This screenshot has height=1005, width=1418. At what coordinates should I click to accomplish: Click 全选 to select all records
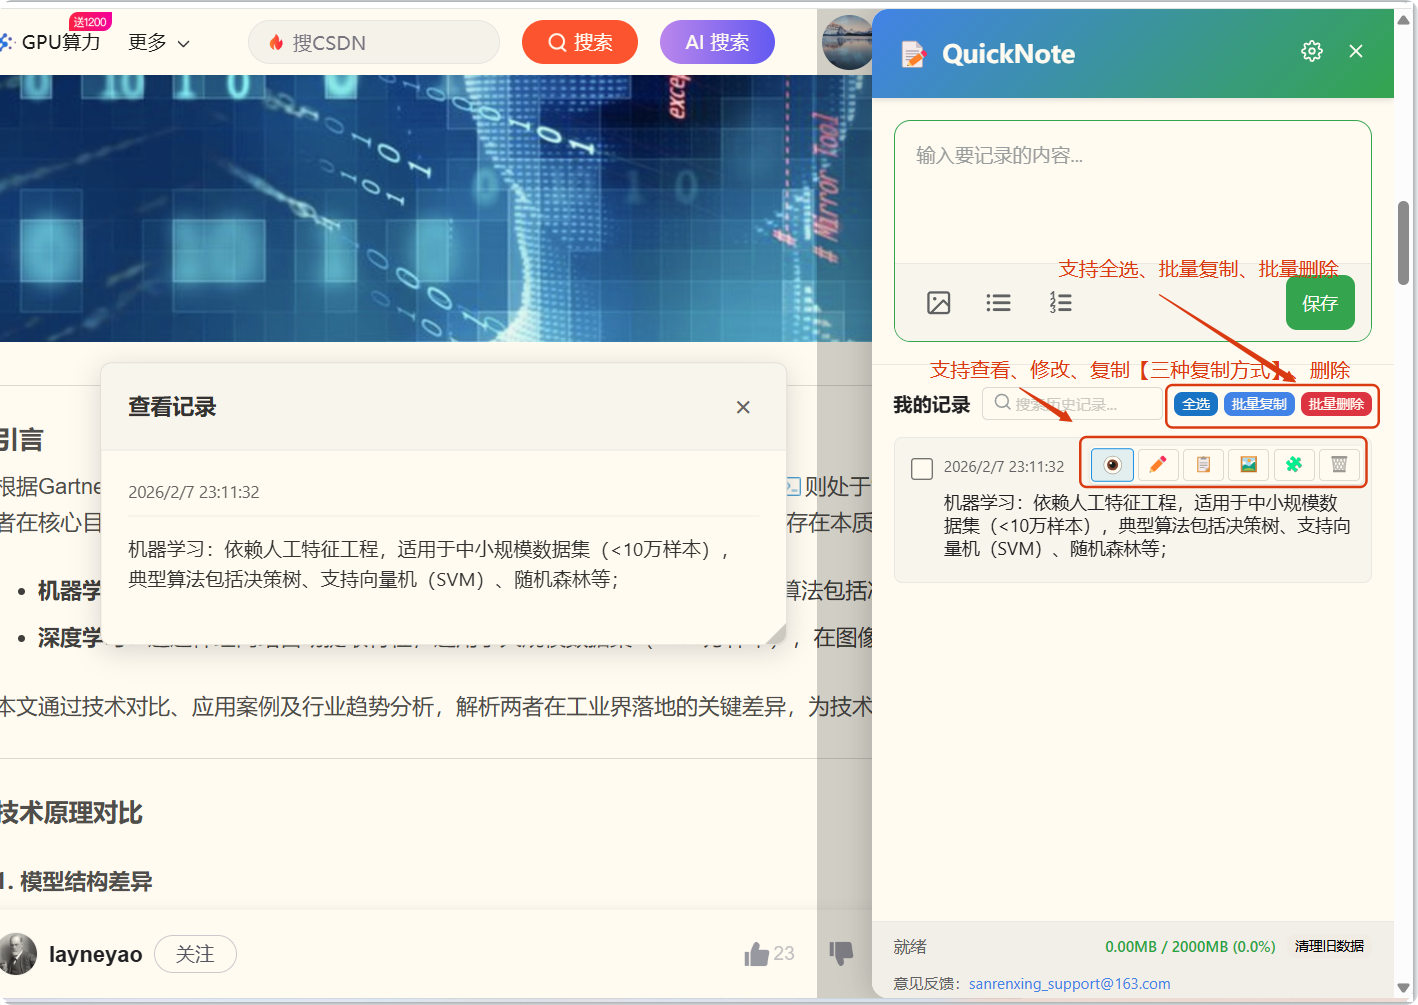point(1196,404)
